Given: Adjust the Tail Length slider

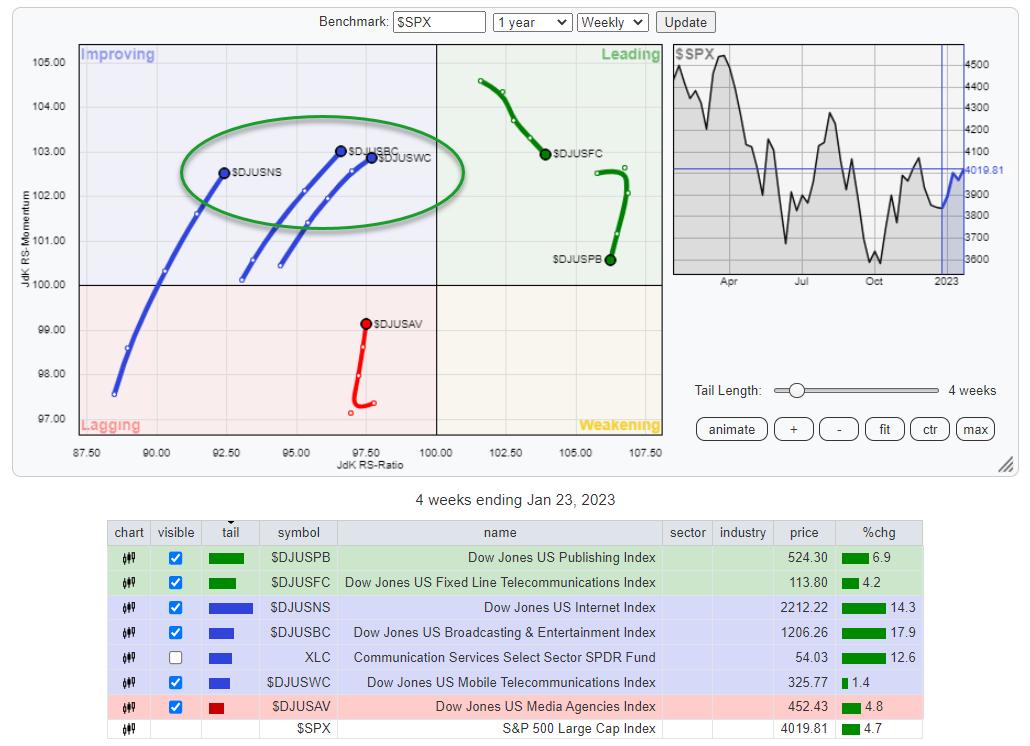Looking at the screenshot, I should pos(796,391).
